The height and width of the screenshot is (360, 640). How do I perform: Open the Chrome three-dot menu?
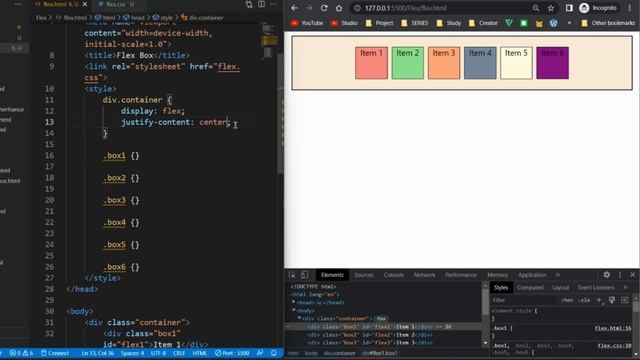629,8
